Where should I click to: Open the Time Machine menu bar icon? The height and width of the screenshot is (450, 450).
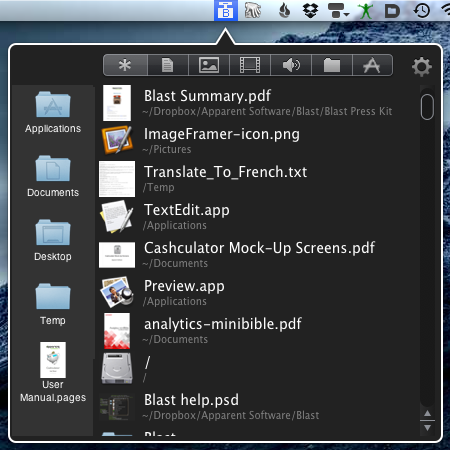pos(422,10)
